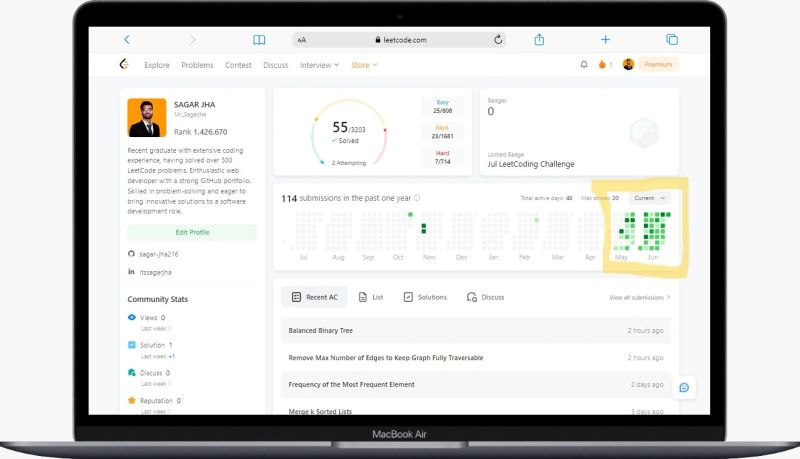Show Safari tab overview icon
Viewport: 800px width, 459px height.
(672, 39)
